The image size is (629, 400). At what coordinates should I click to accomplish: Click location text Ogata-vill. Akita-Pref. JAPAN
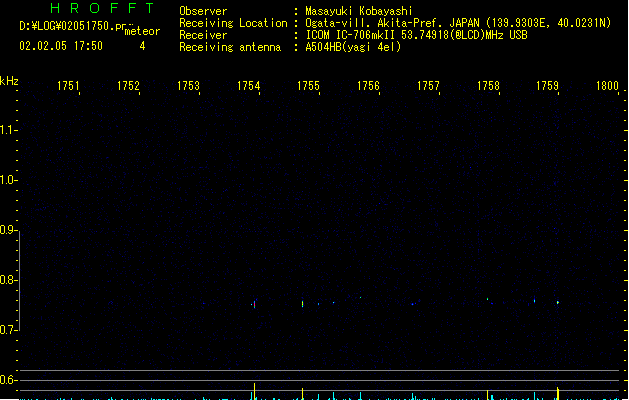[392, 23]
